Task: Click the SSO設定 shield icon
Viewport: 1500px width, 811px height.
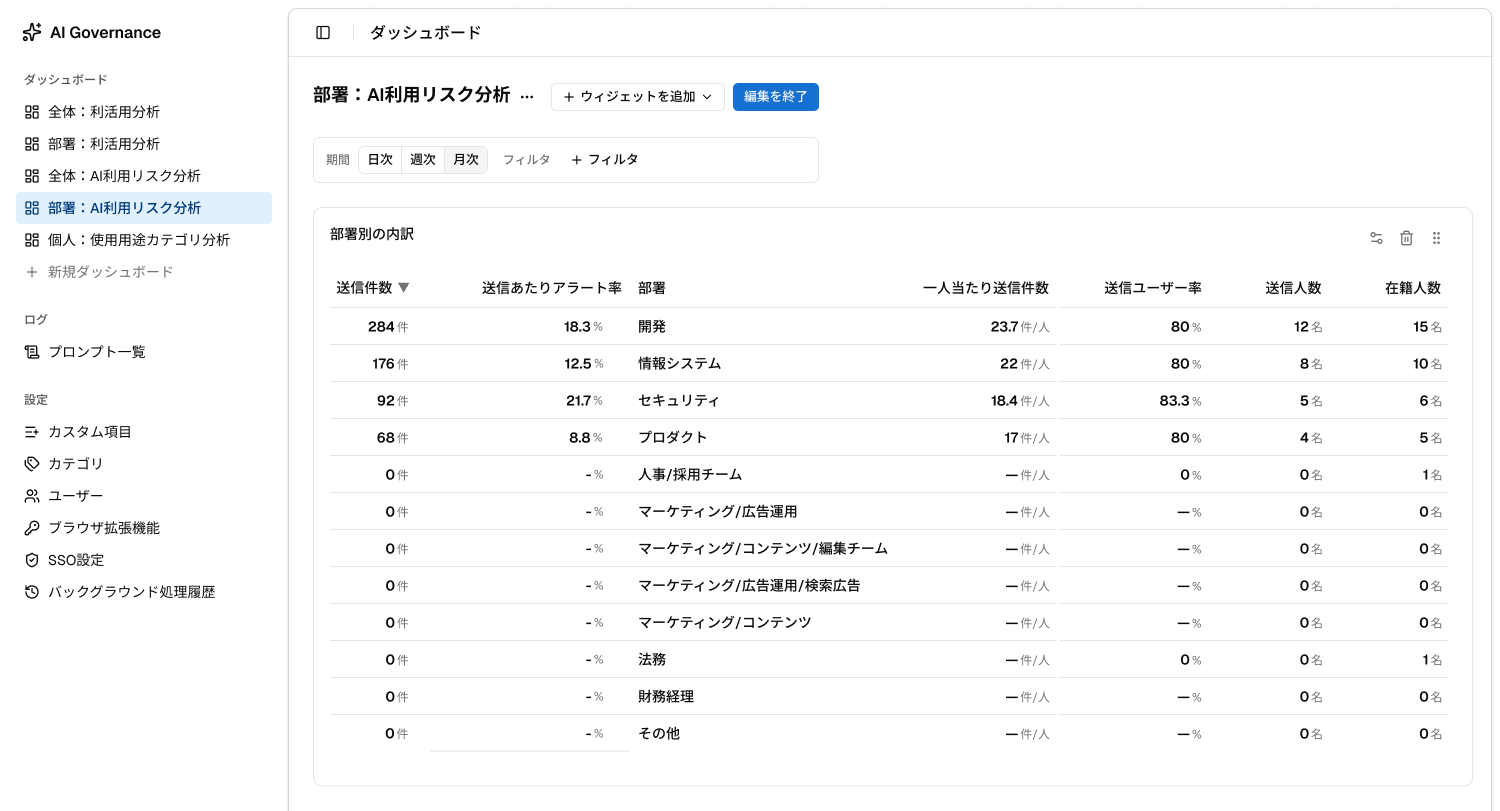Action: [32, 560]
